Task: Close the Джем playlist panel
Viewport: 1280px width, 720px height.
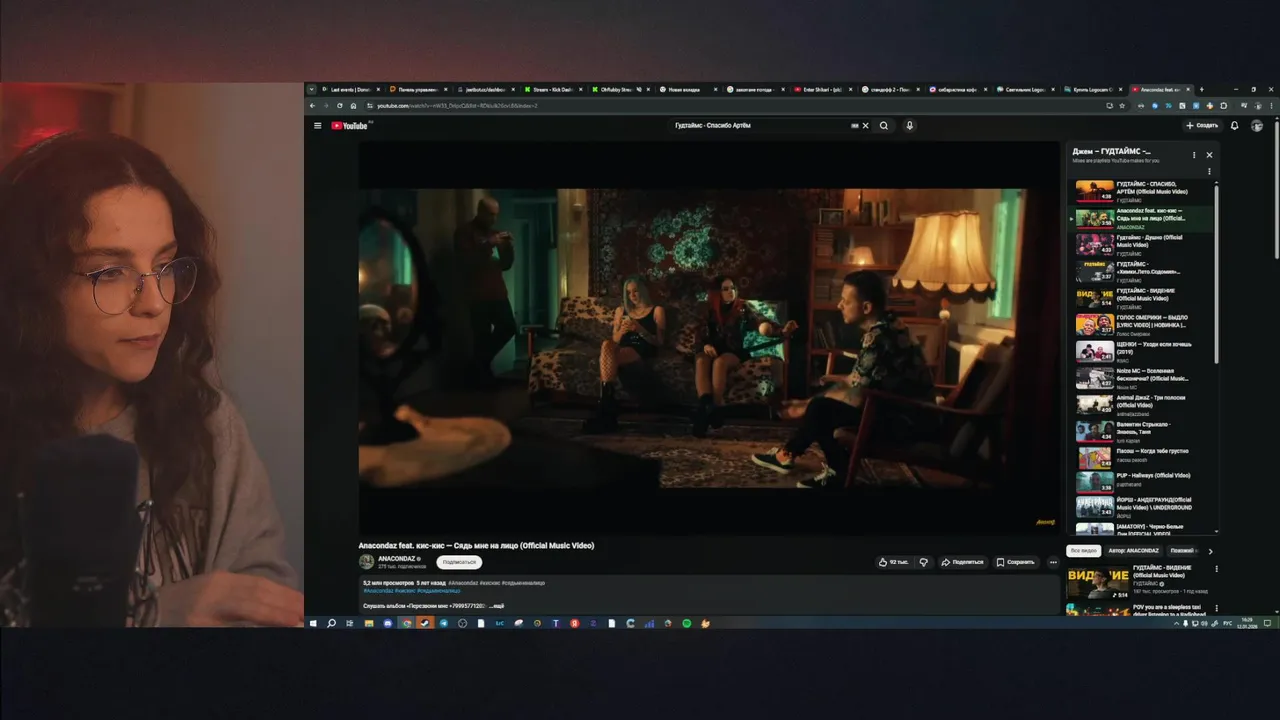Action: pos(1209,155)
